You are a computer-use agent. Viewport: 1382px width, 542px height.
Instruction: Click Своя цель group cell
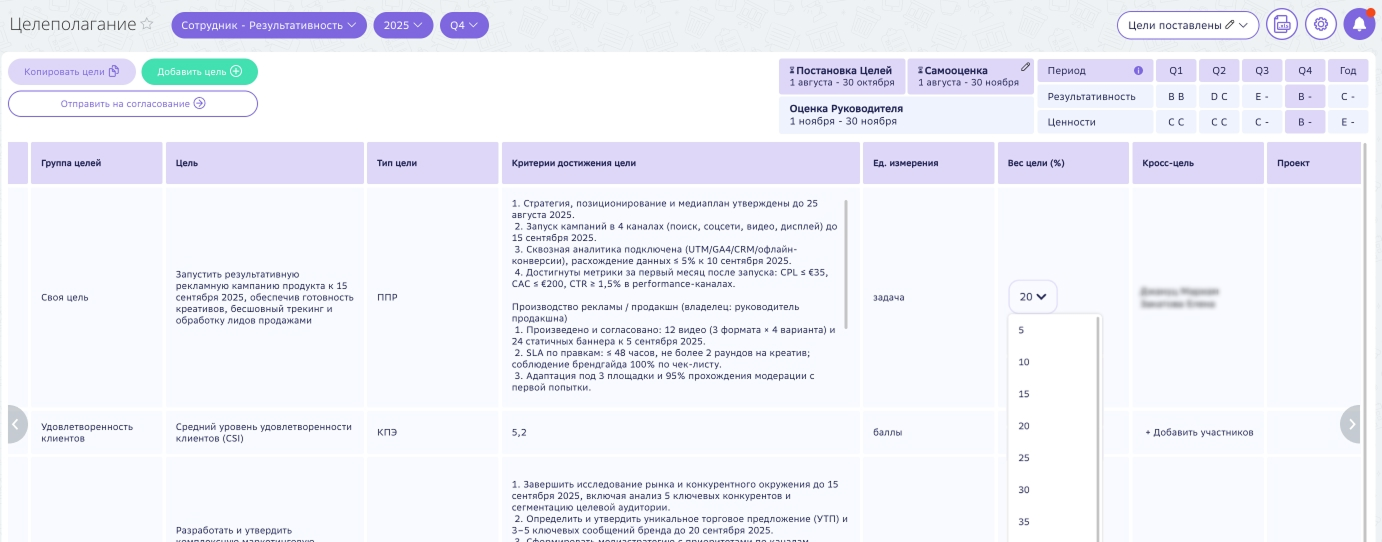[97, 297]
